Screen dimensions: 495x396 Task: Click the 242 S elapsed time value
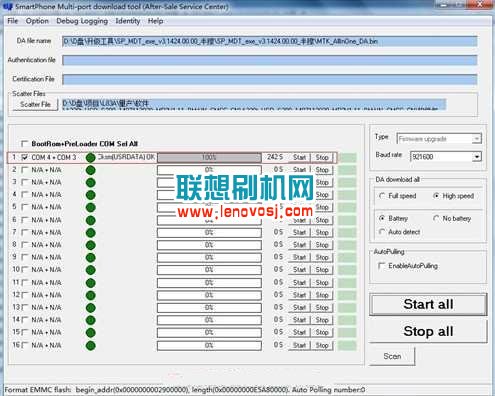pyautogui.click(x=275, y=157)
